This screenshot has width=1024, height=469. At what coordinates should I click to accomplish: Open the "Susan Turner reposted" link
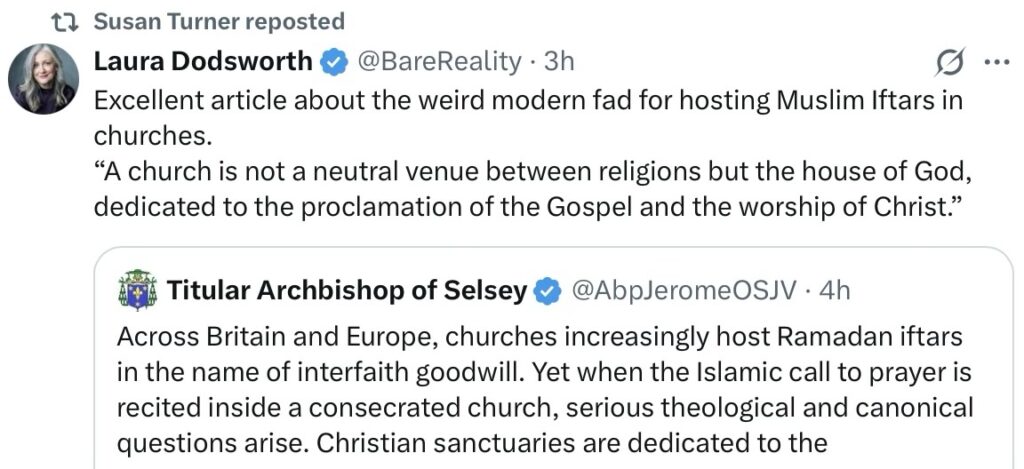coord(220,21)
